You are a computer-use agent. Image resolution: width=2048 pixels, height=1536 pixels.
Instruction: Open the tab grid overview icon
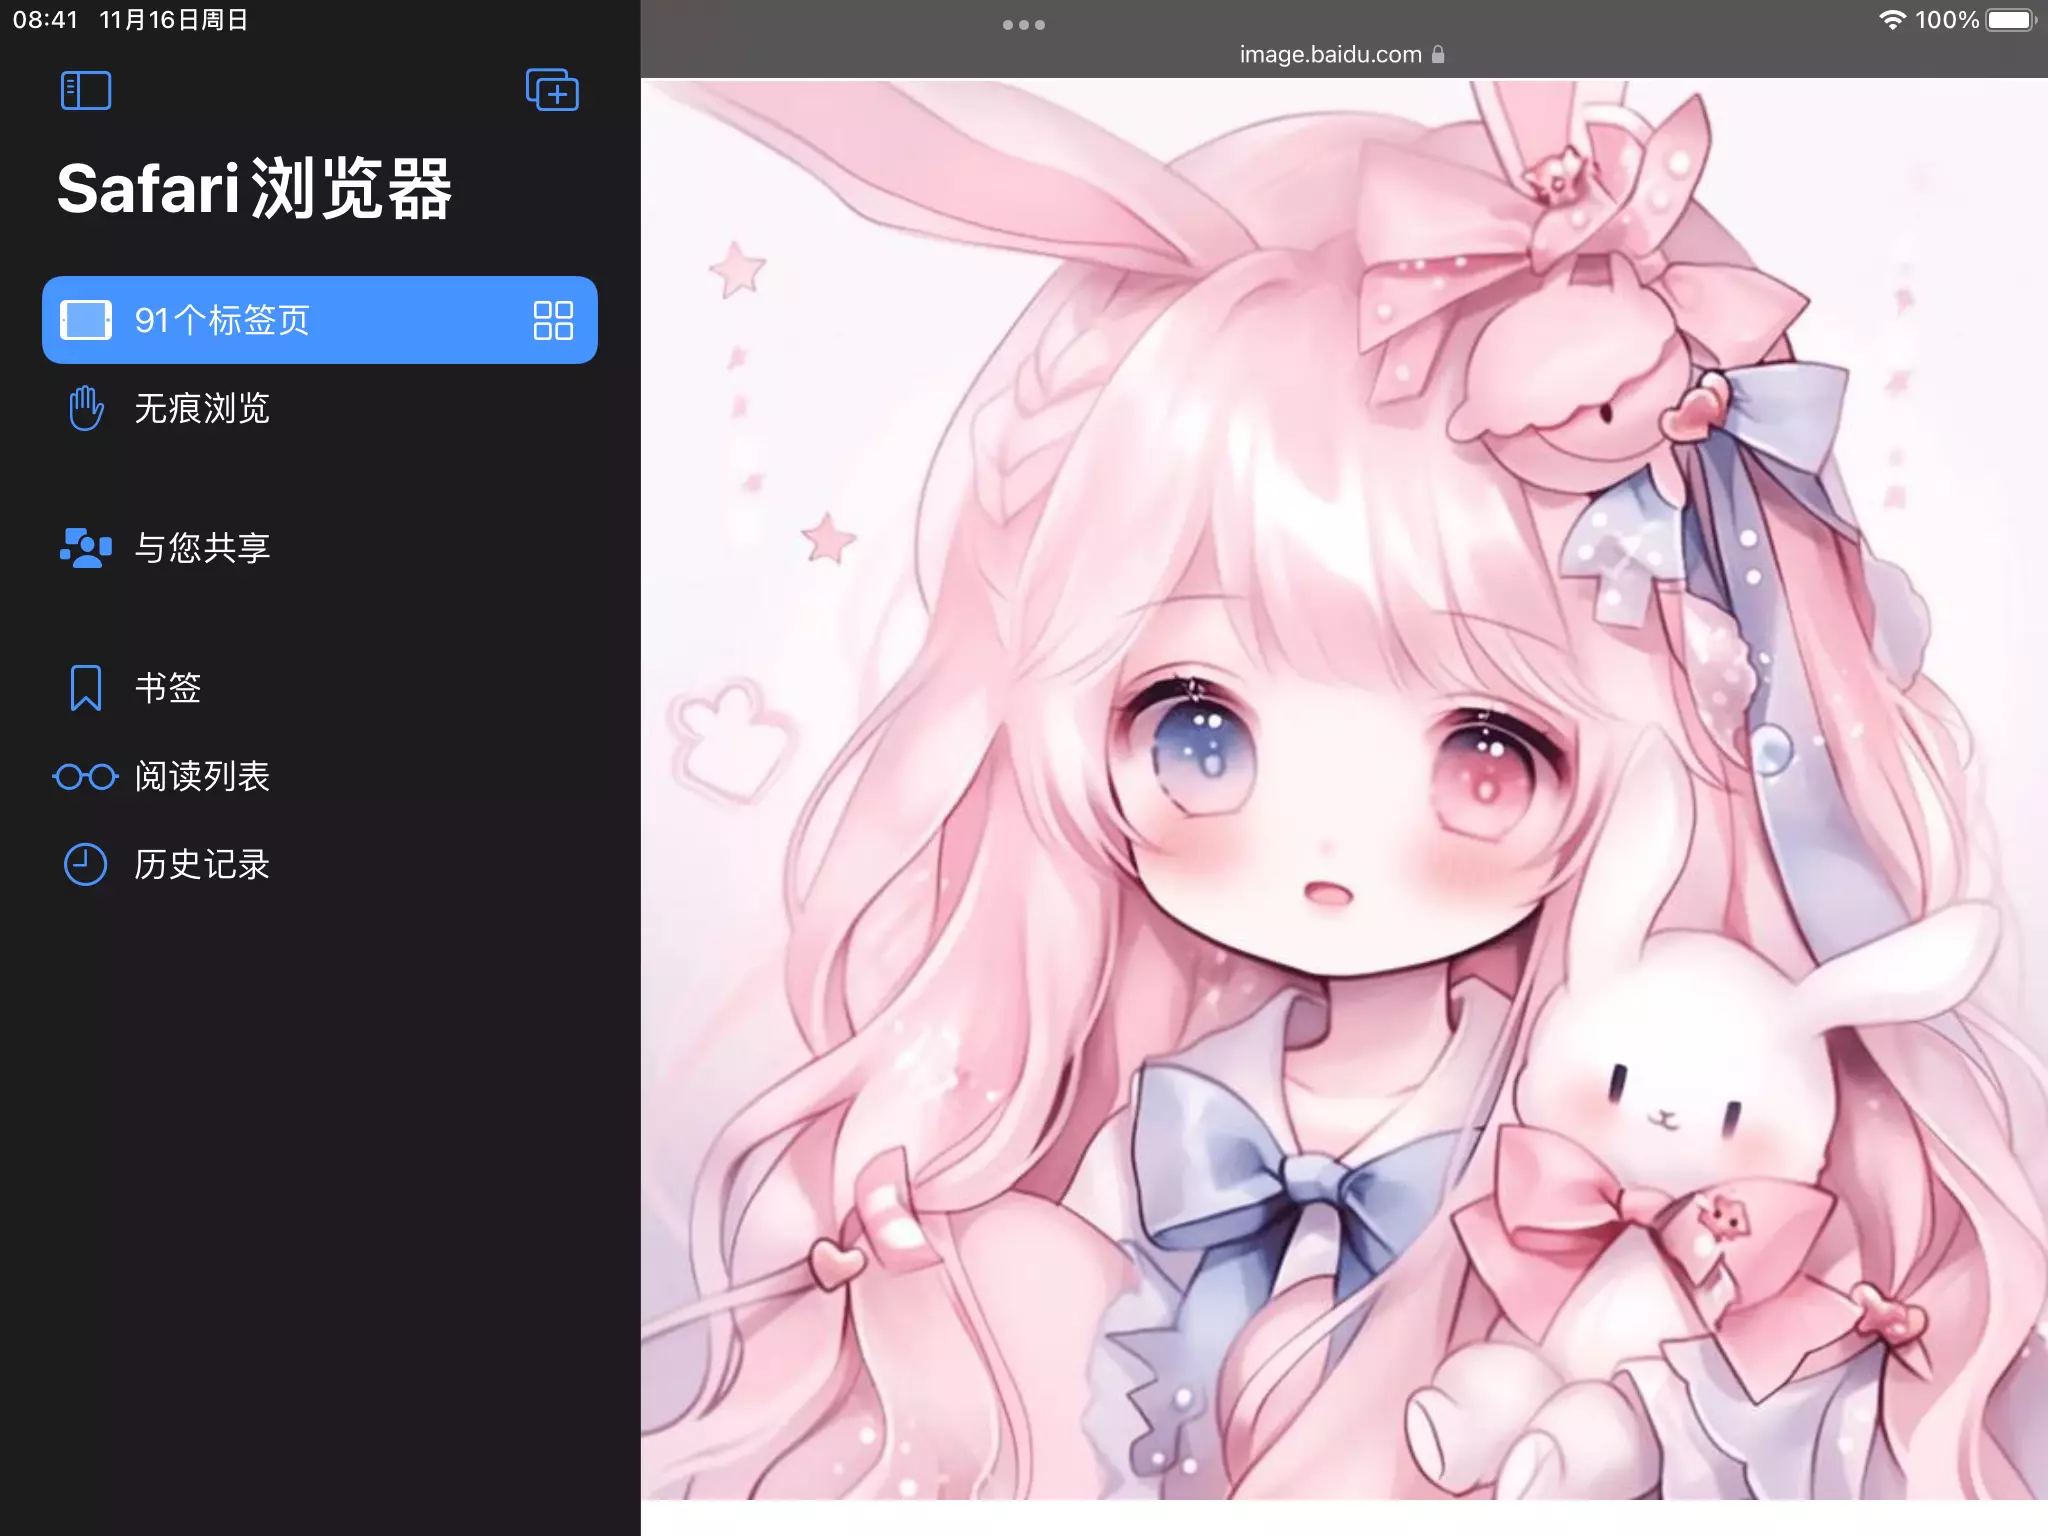click(x=553, y=320)
